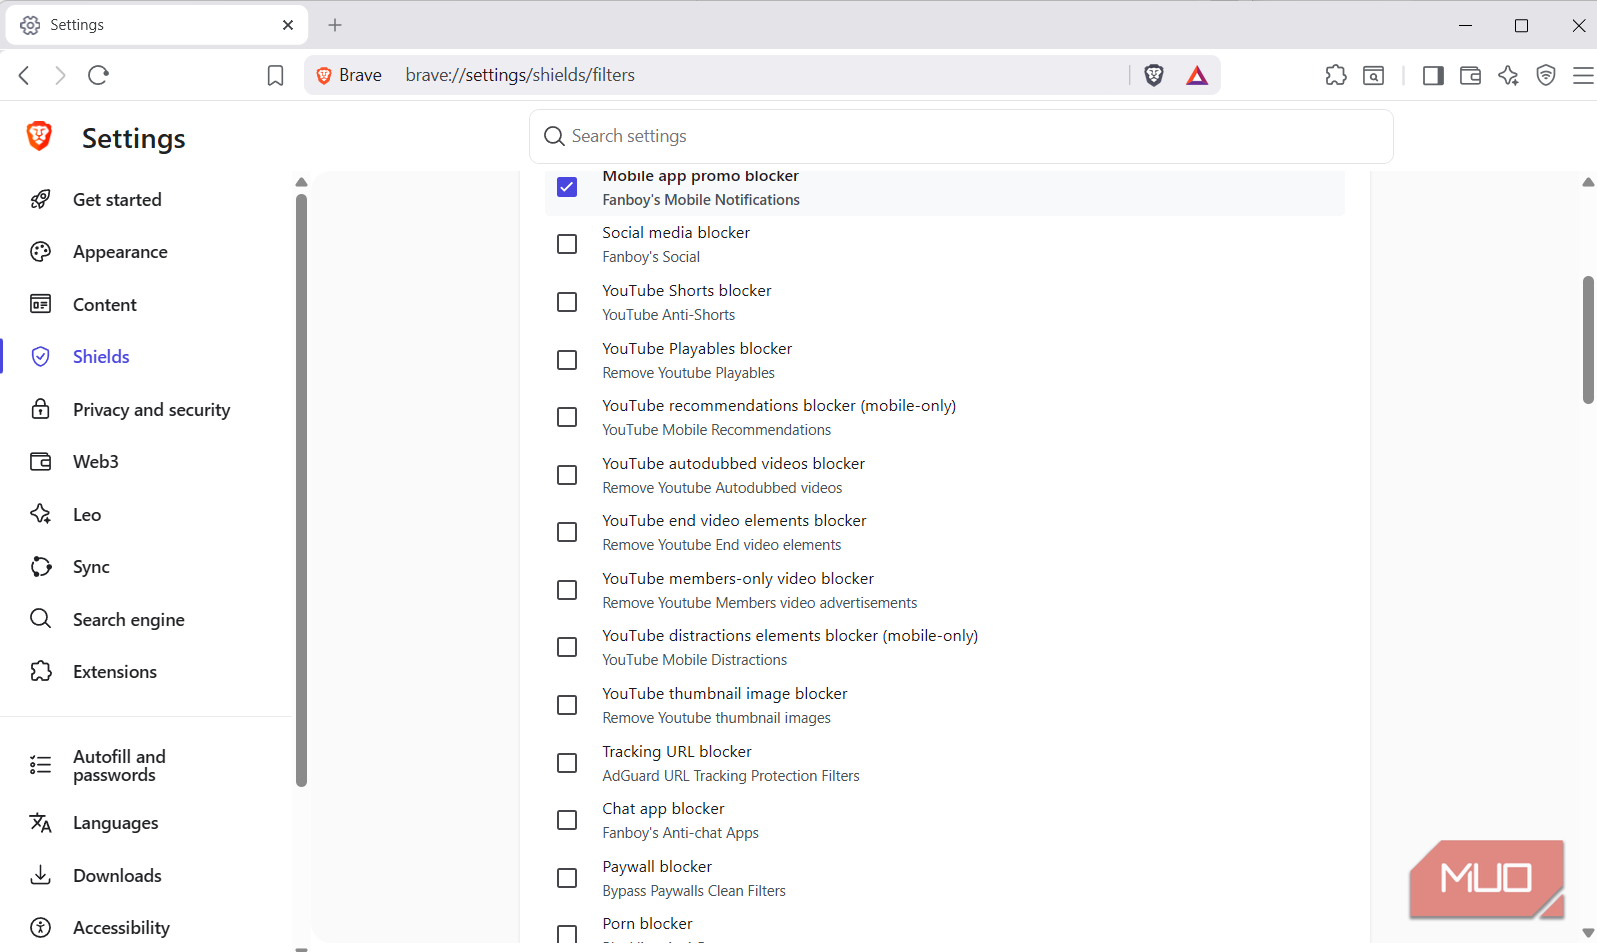Image resolution: width=1597 pixels, height=952 pixels.
Task: Bookmark this page with the bookmark icon
Action: click(x=275, y=76)
